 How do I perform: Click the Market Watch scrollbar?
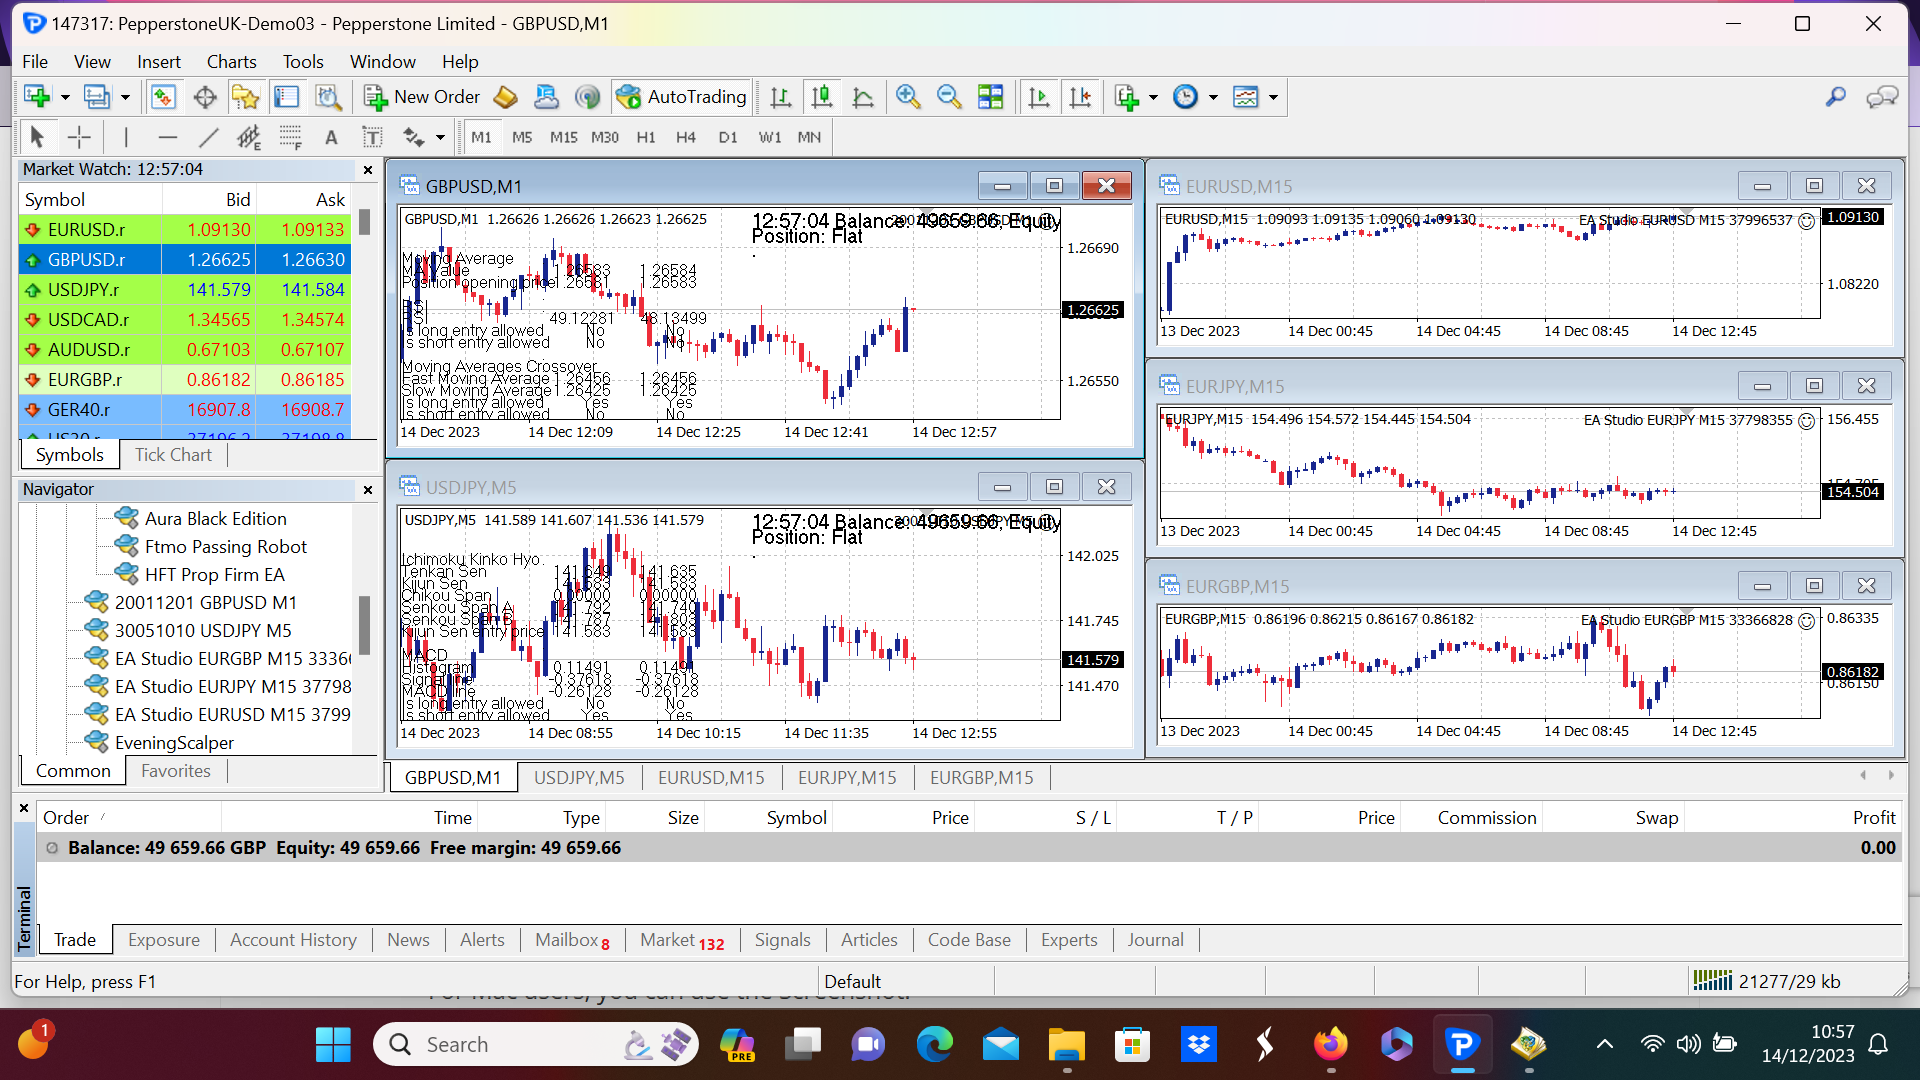364,221
